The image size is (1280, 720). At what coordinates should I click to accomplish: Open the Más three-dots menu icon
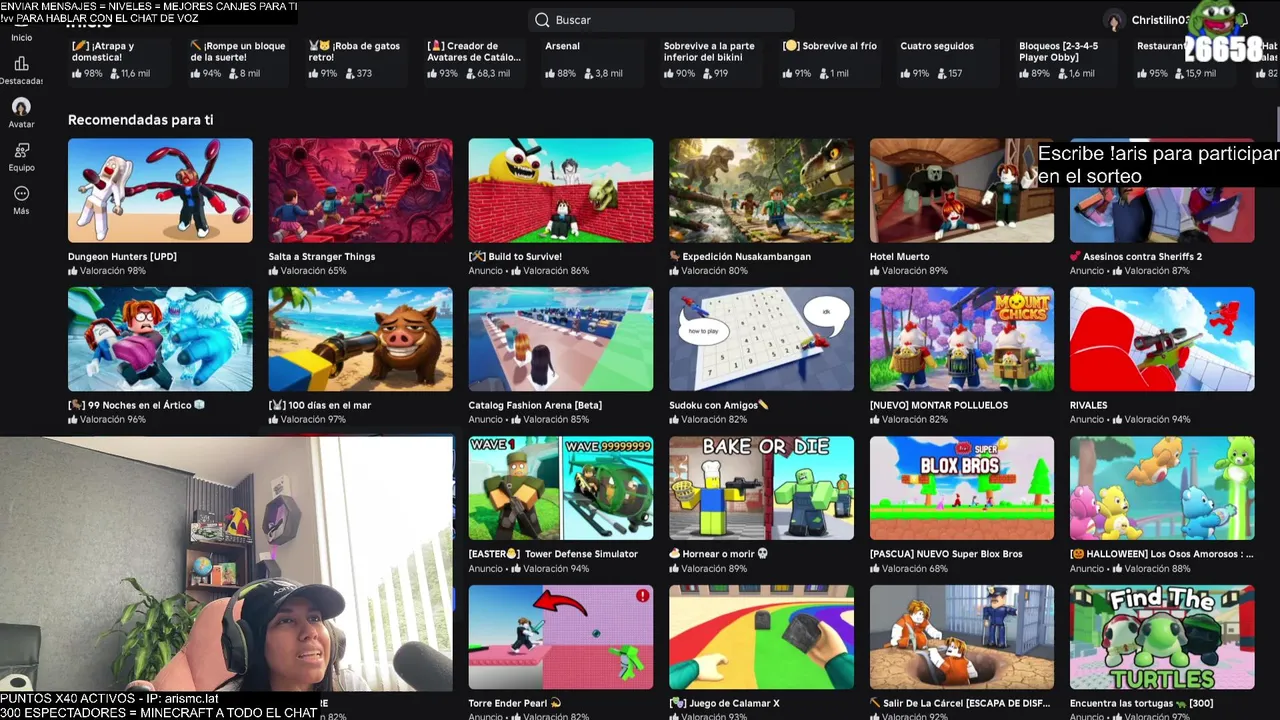coord(21,193)
